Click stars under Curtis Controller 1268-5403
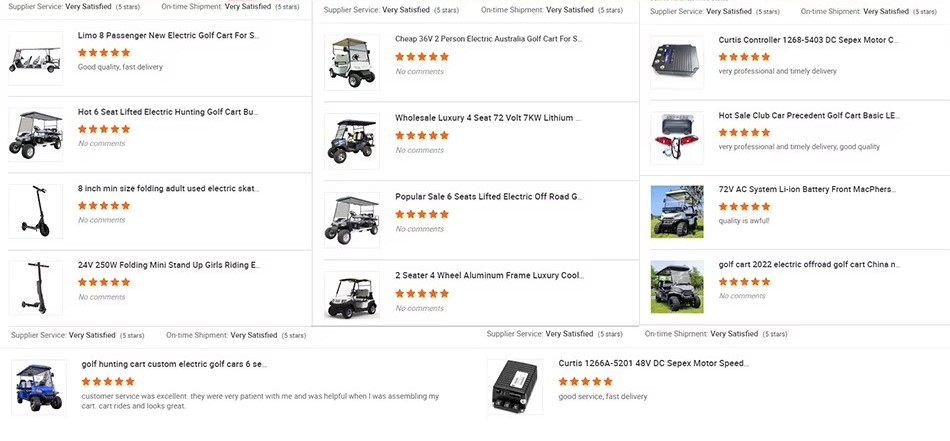This screenshot has height=441, width=950. [x=744, y=57]
